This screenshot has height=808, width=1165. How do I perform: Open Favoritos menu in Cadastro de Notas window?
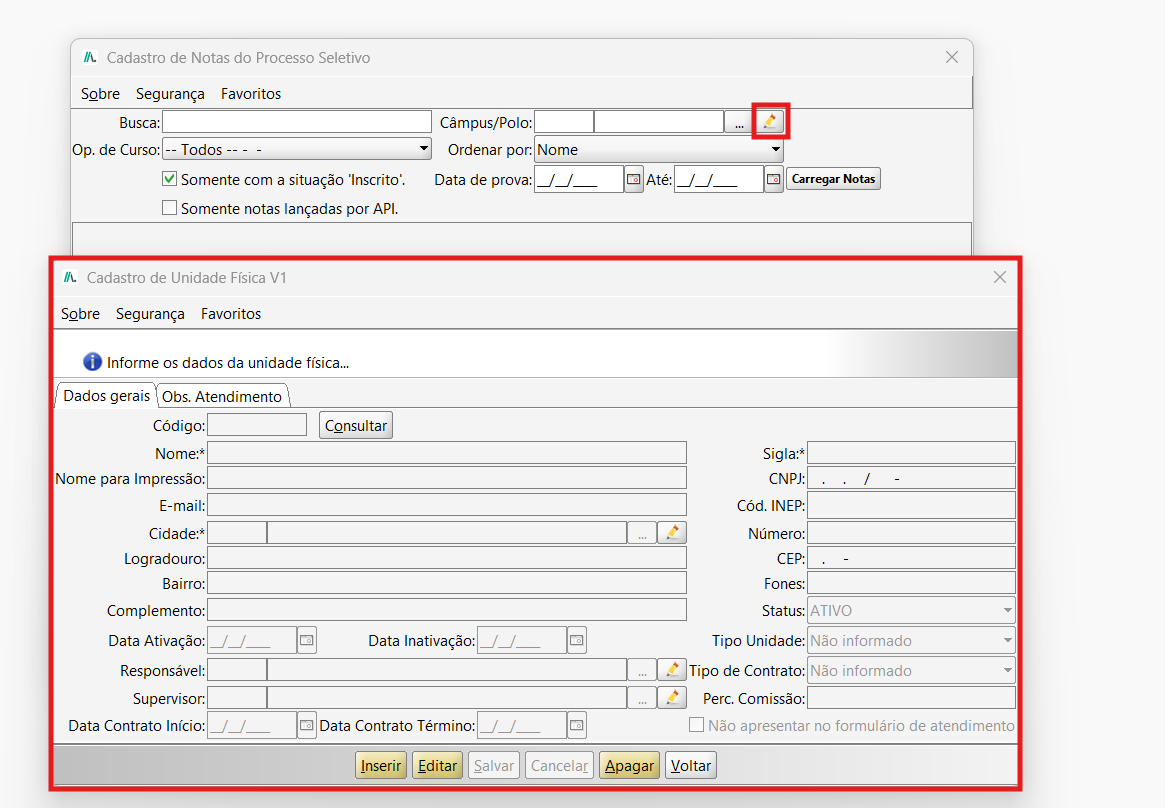(x=251, y=94)
